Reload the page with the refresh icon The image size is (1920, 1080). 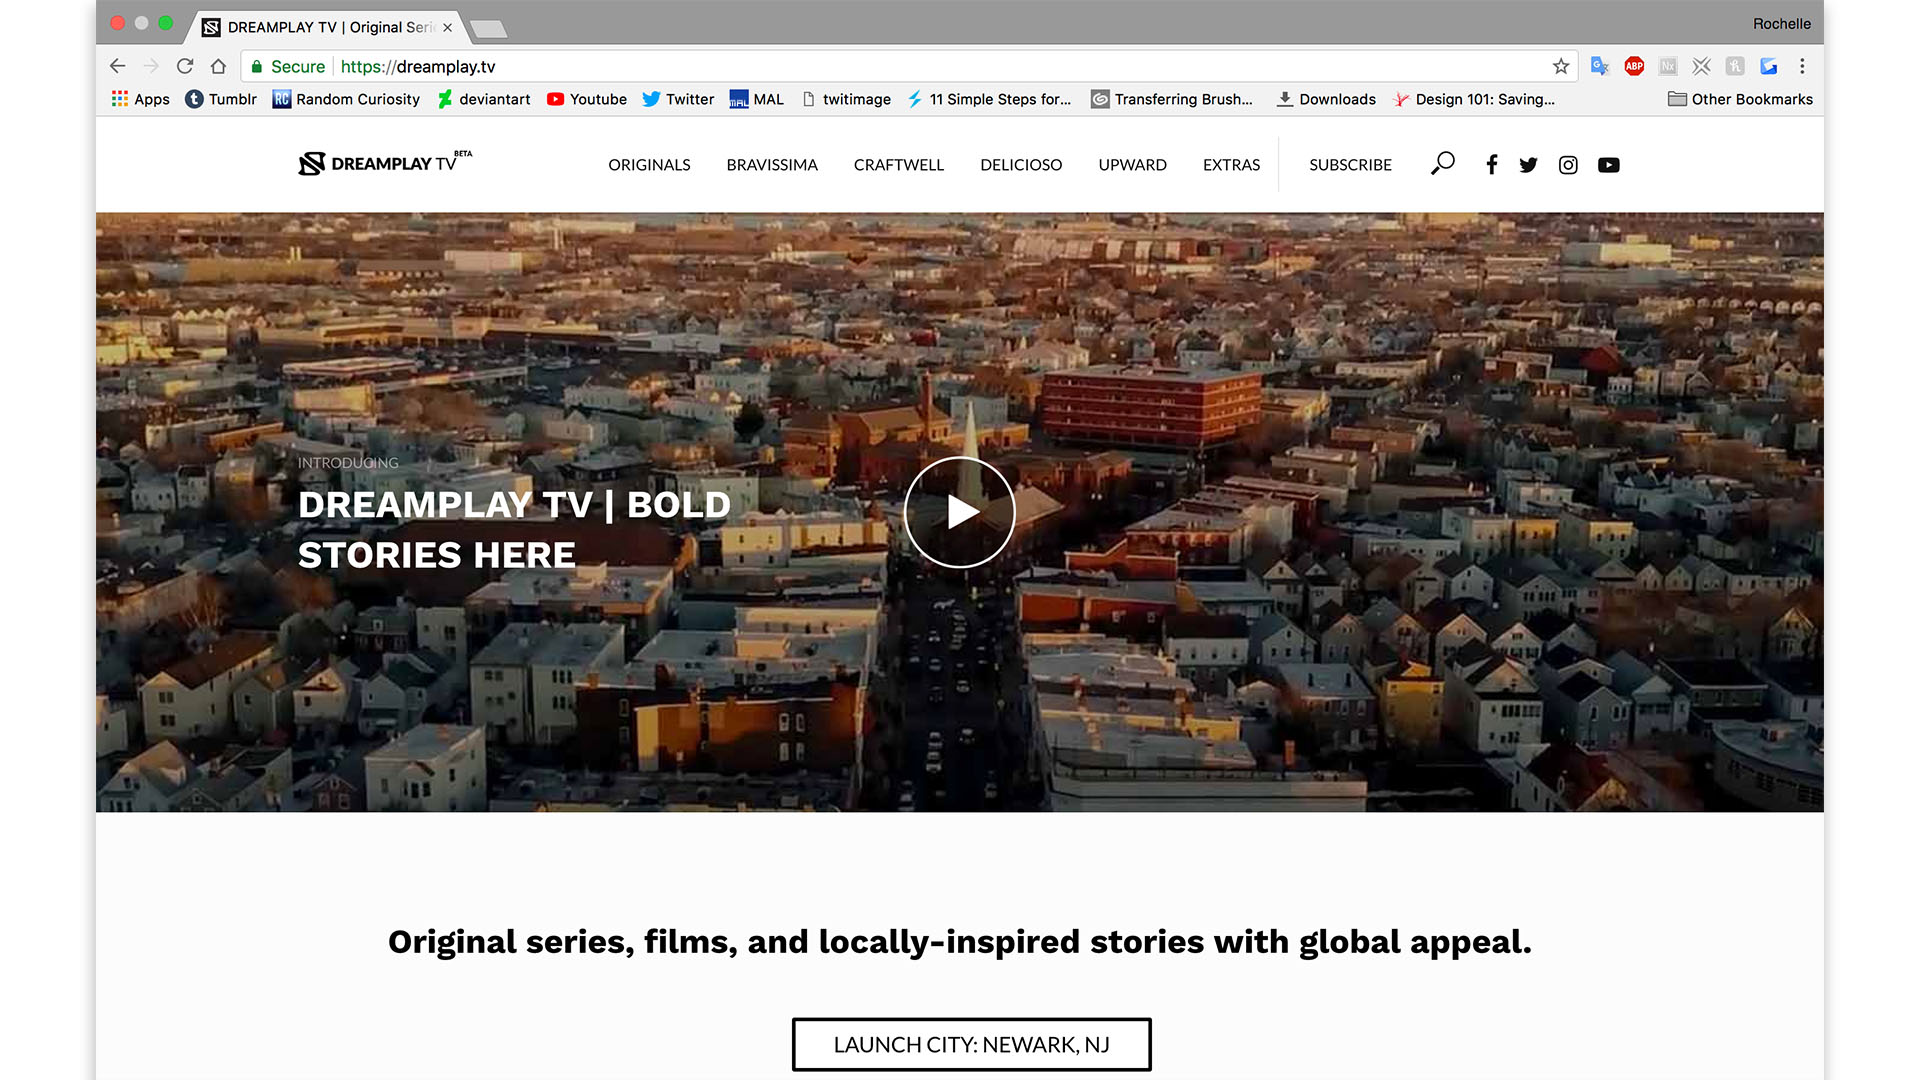185,66
